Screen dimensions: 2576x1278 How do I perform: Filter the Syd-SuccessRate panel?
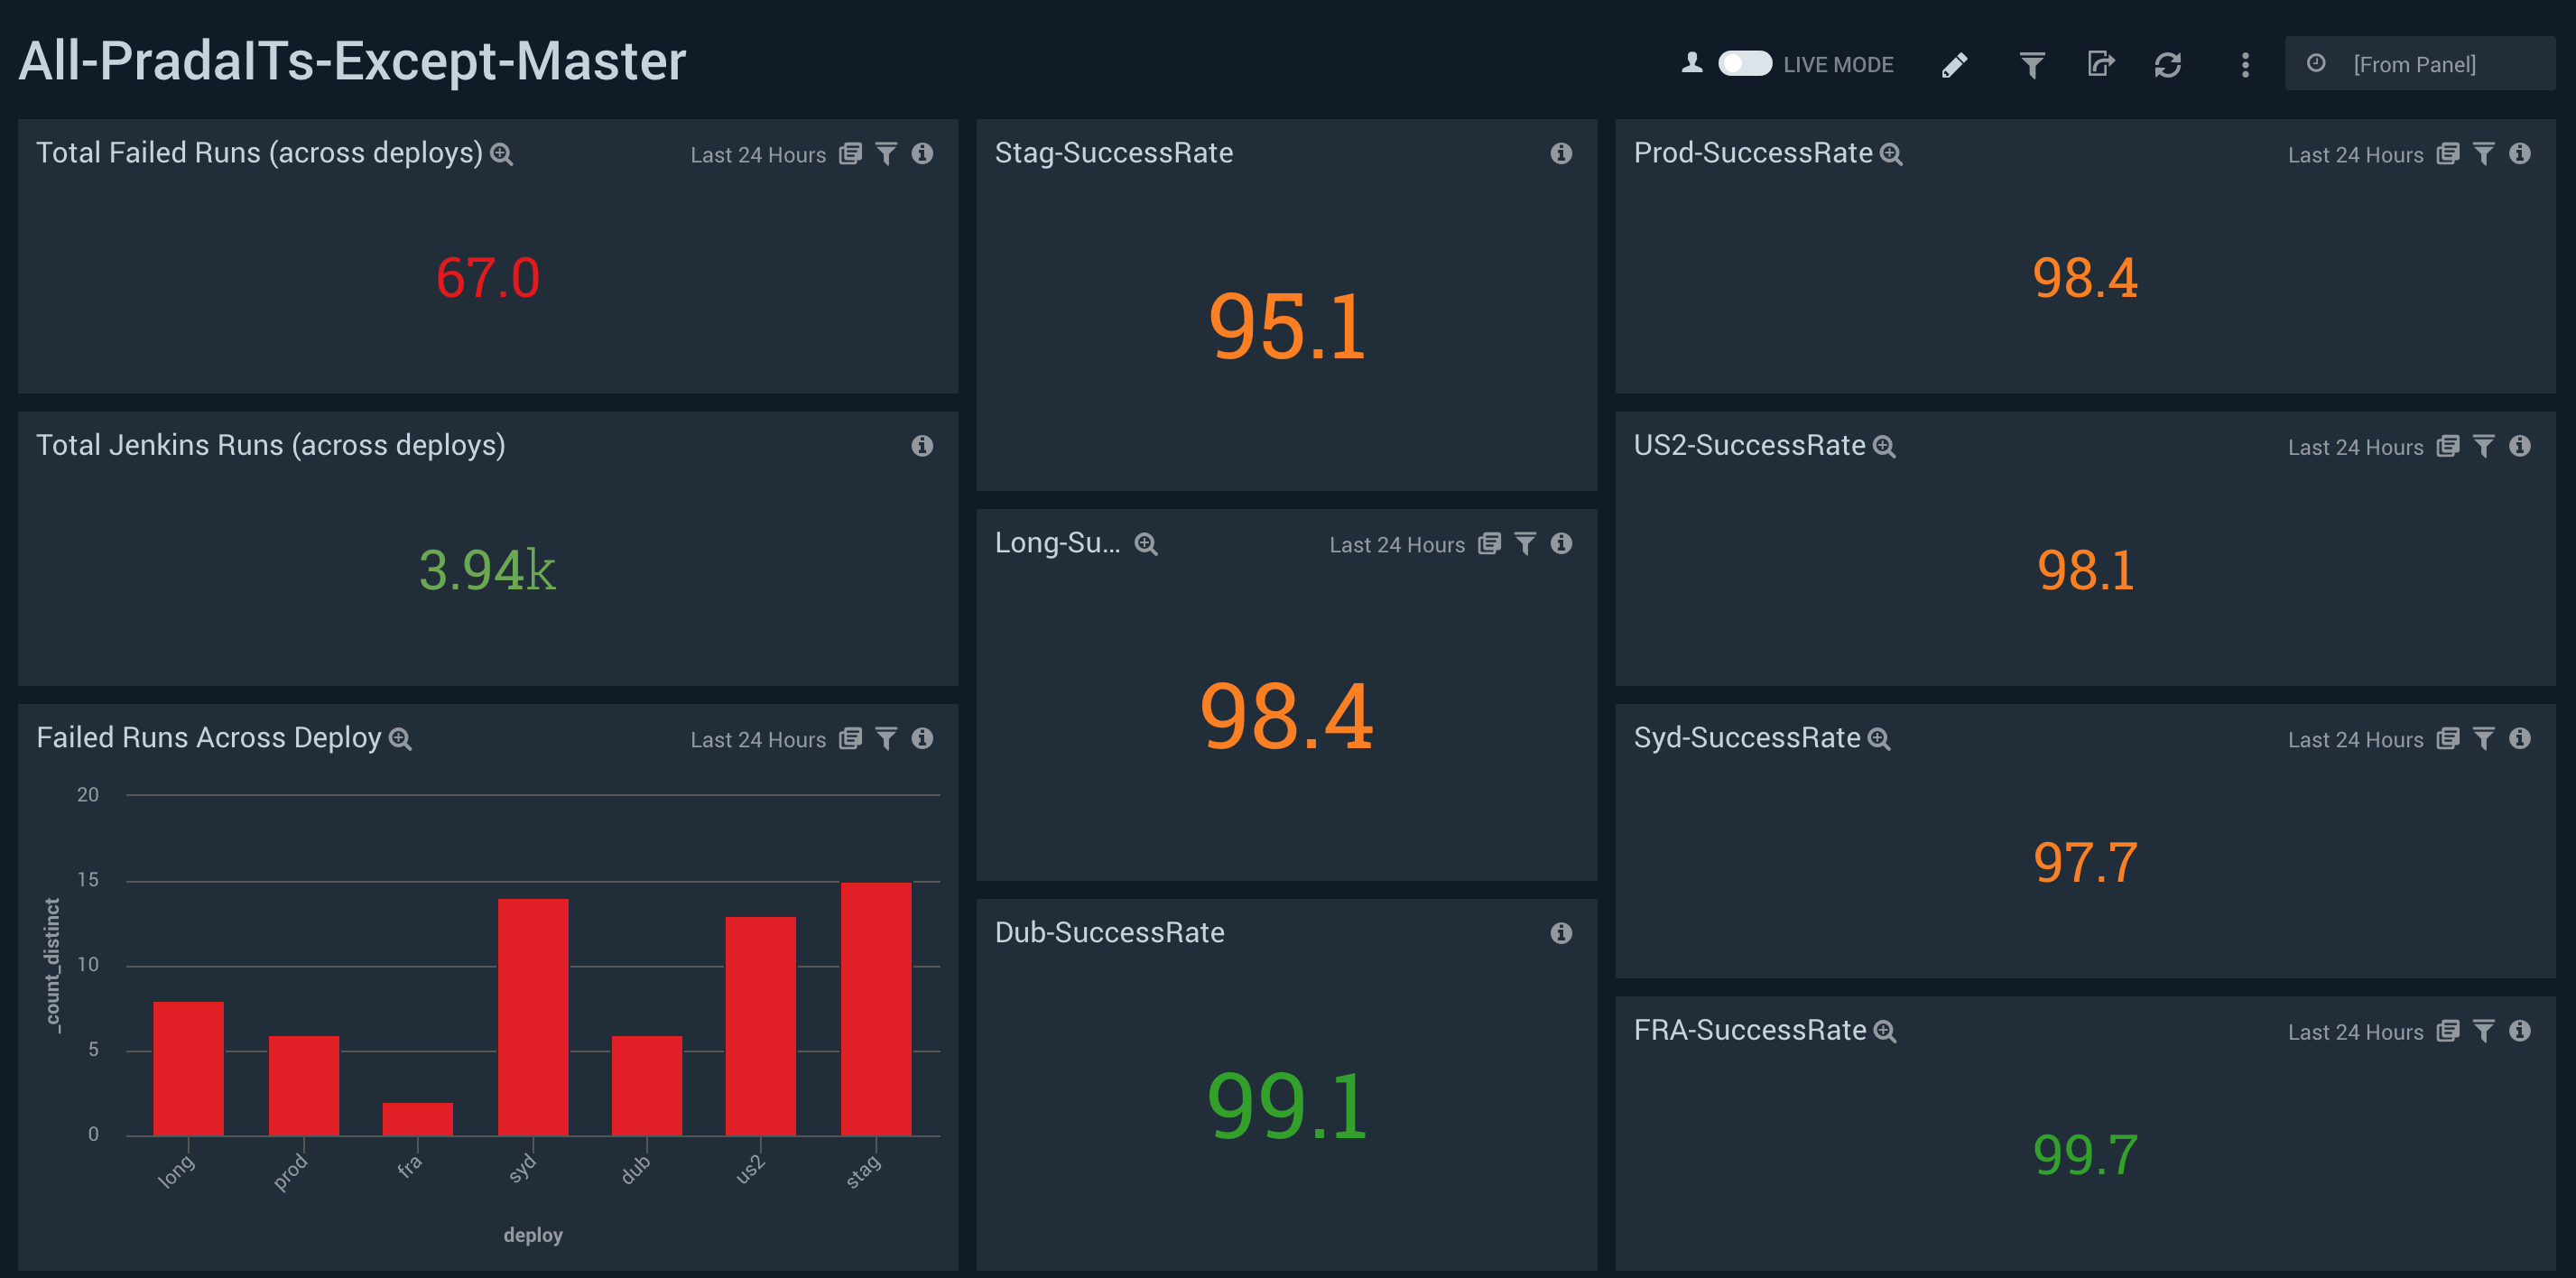tap(2483, 739)
